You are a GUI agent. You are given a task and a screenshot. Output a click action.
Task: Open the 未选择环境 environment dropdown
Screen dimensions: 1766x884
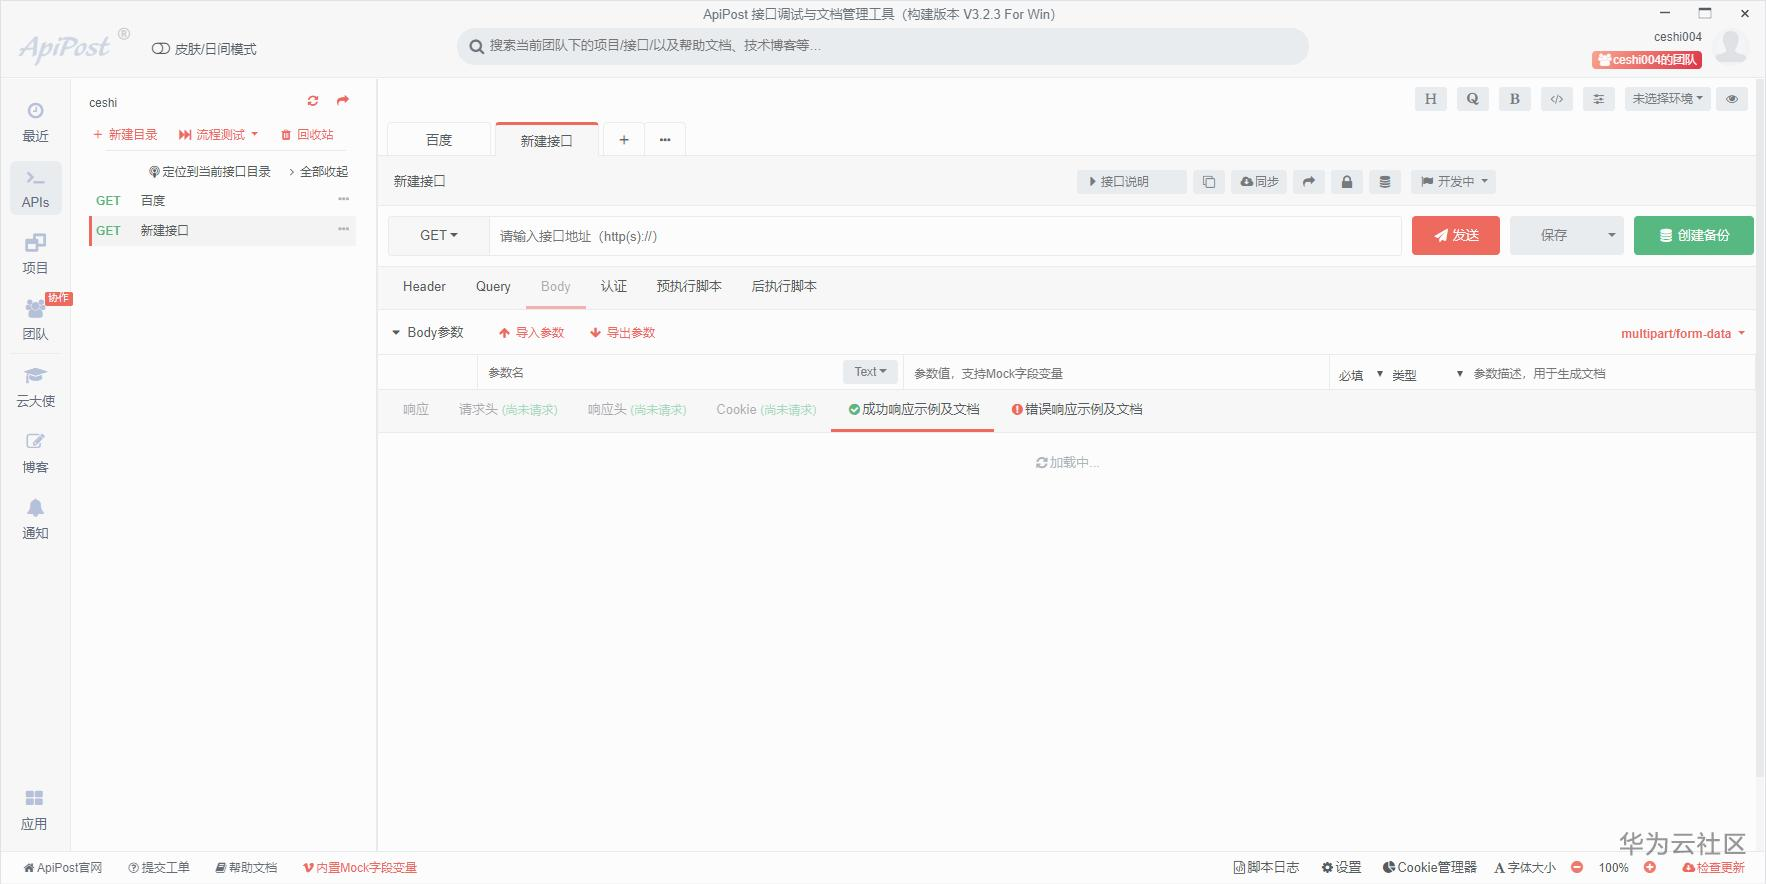(x=1667, y=99)
